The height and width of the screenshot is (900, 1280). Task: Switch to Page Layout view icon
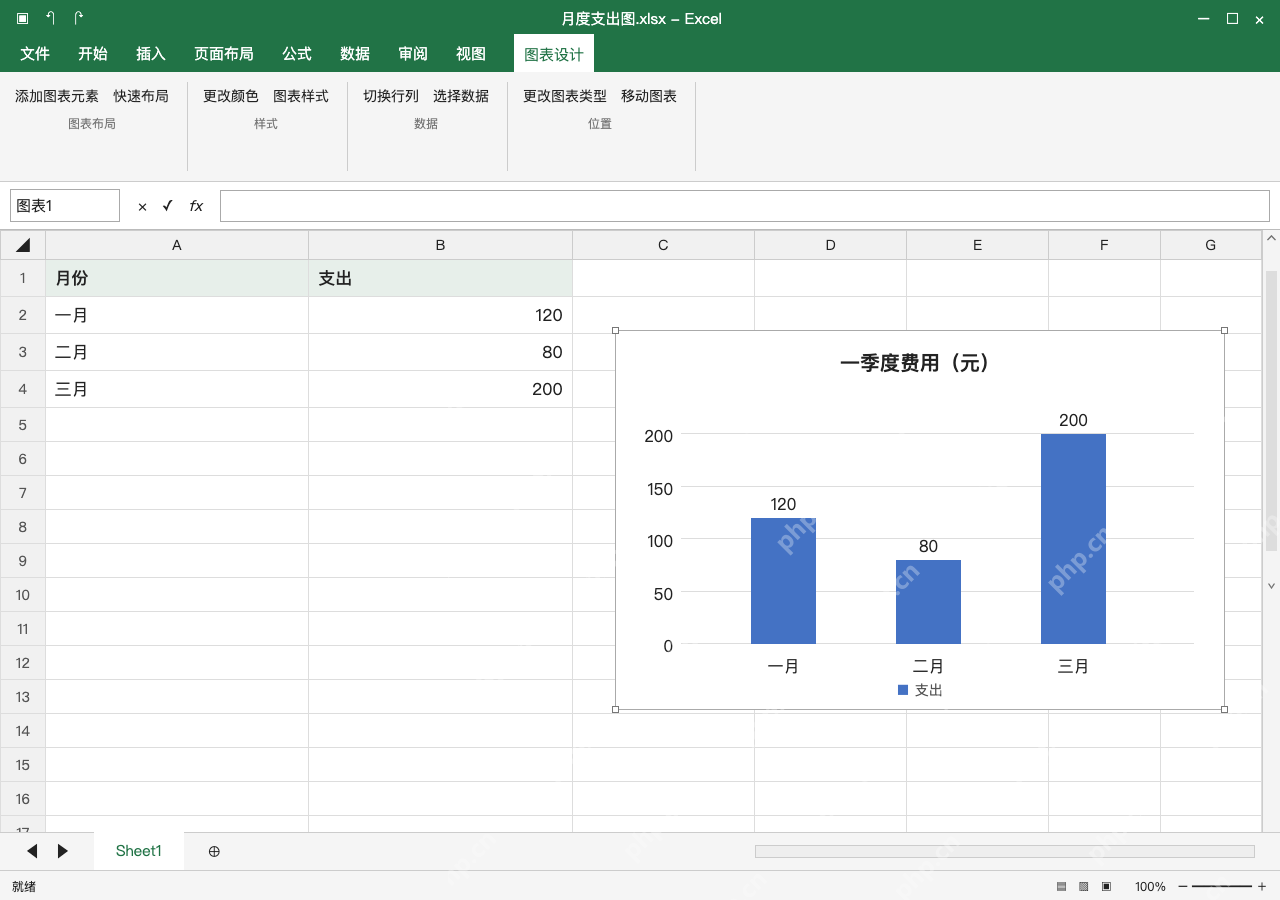pyautogui.click(x=1084, y=887)
